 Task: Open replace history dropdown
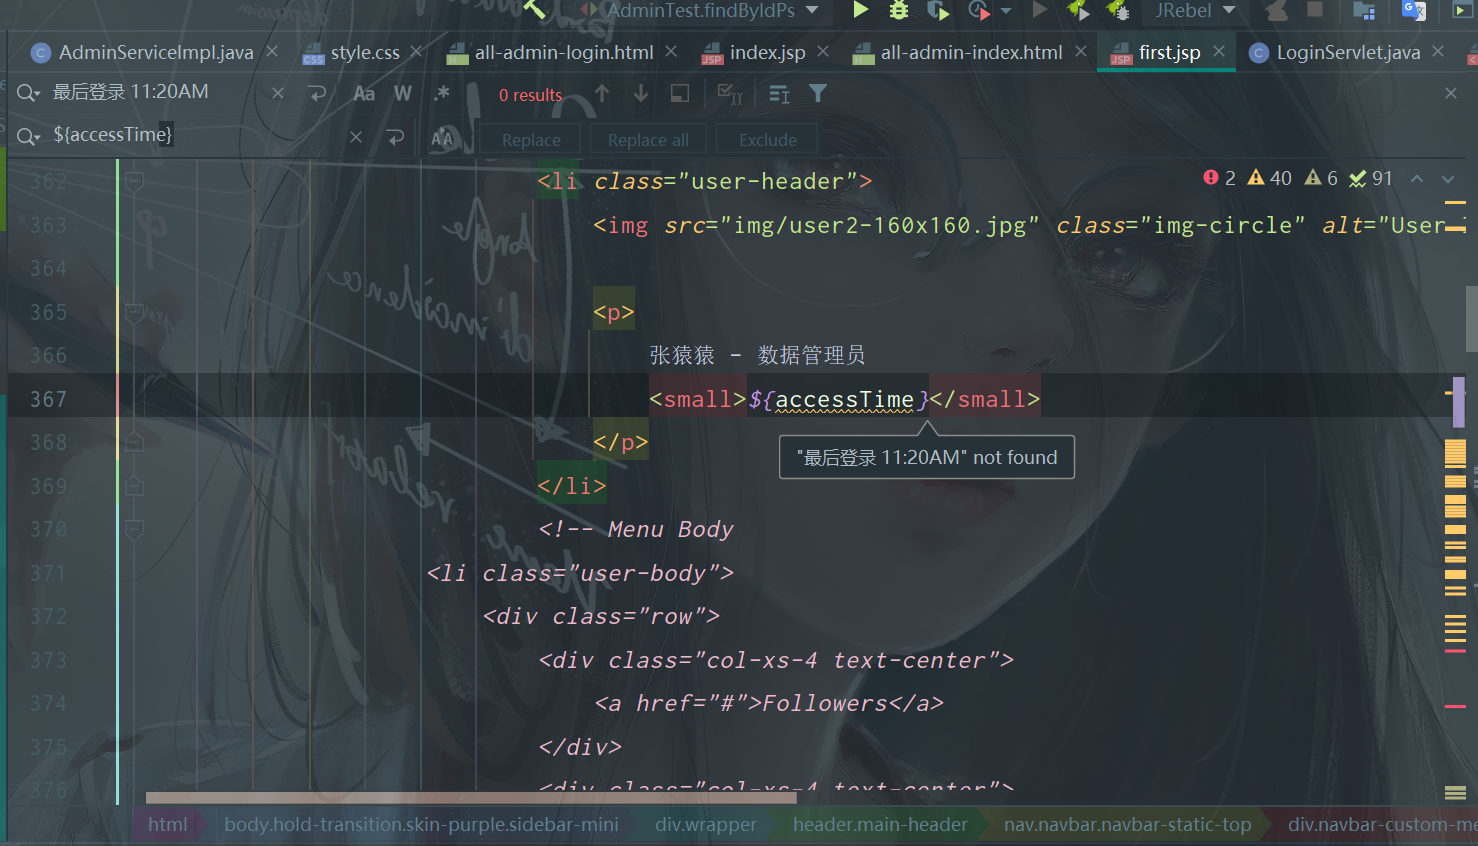(x=29, y=136)
